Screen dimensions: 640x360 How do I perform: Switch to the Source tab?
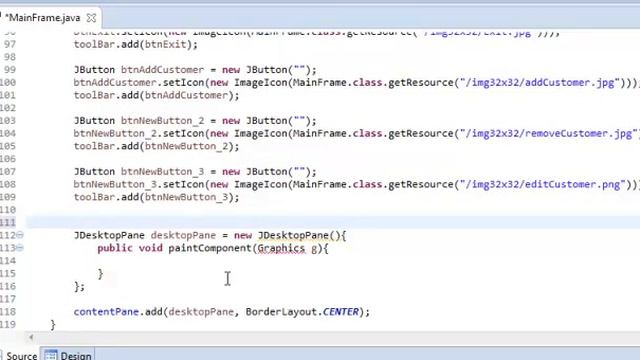coord(20,356)
